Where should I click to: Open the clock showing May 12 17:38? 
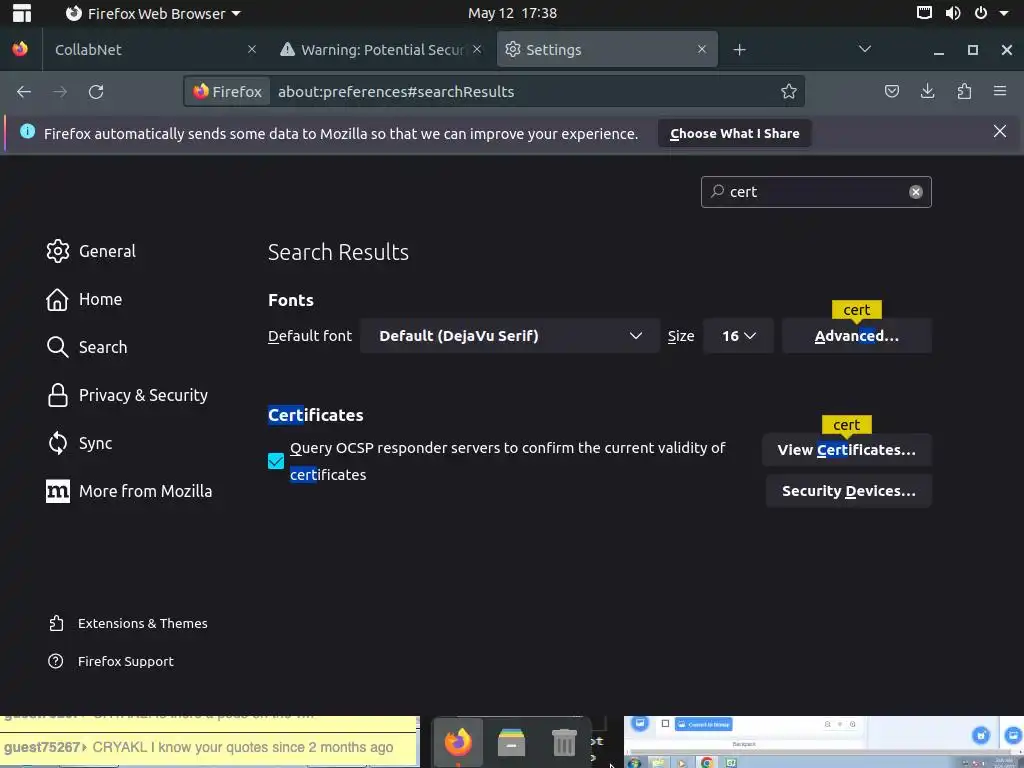tap(513, 13)
